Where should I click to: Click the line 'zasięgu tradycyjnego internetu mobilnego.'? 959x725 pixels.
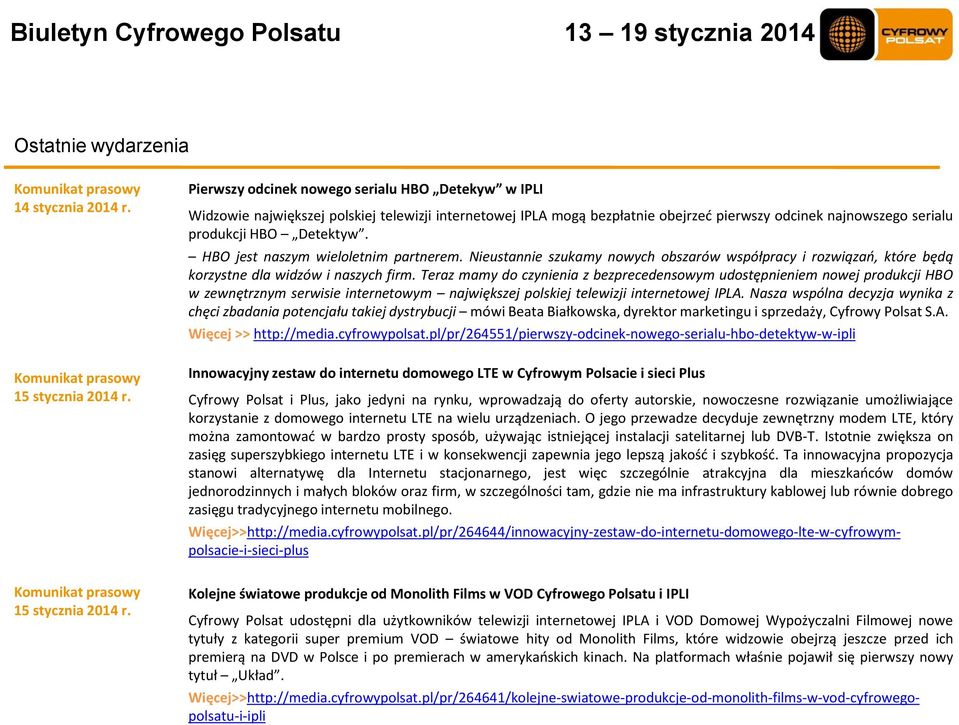tap(320, 510)
